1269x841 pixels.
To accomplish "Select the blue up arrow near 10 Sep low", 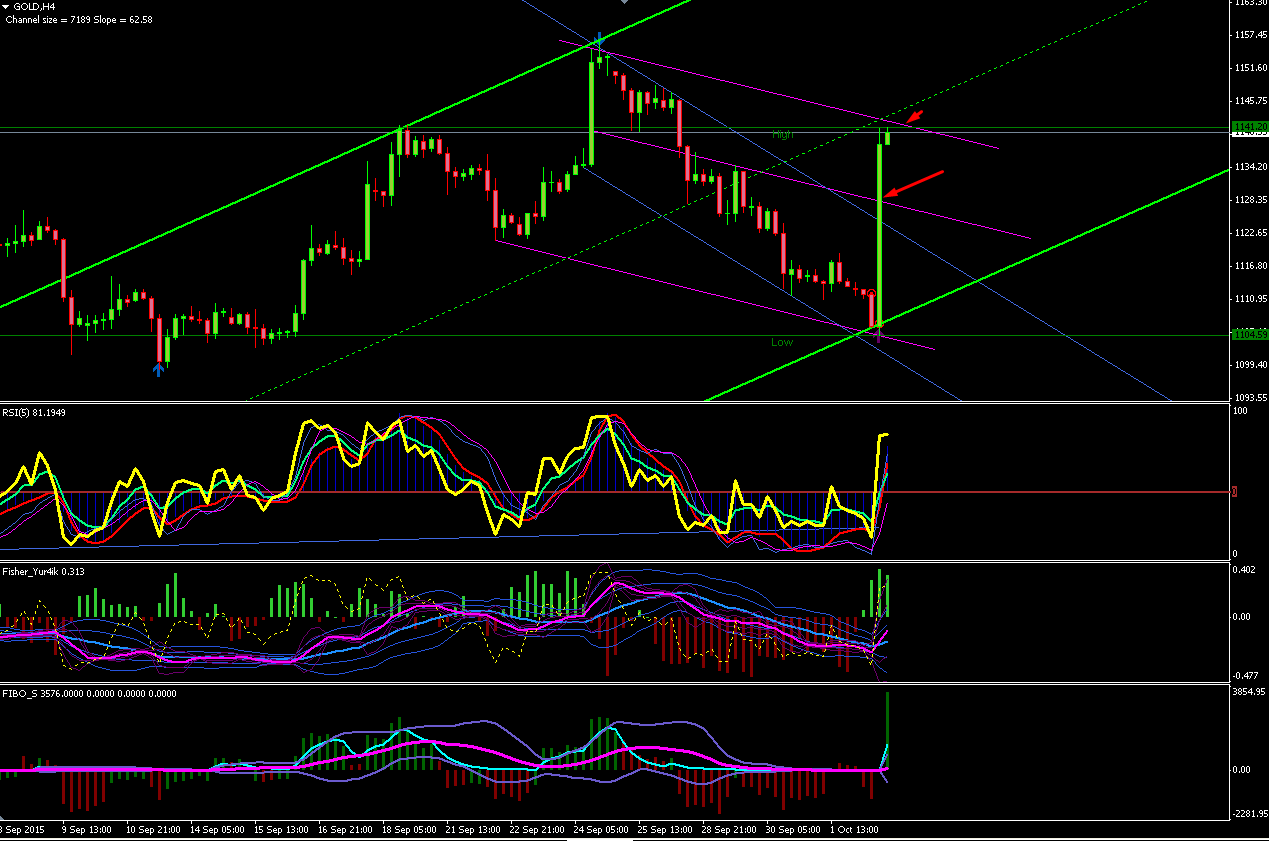I will point(158,370).
